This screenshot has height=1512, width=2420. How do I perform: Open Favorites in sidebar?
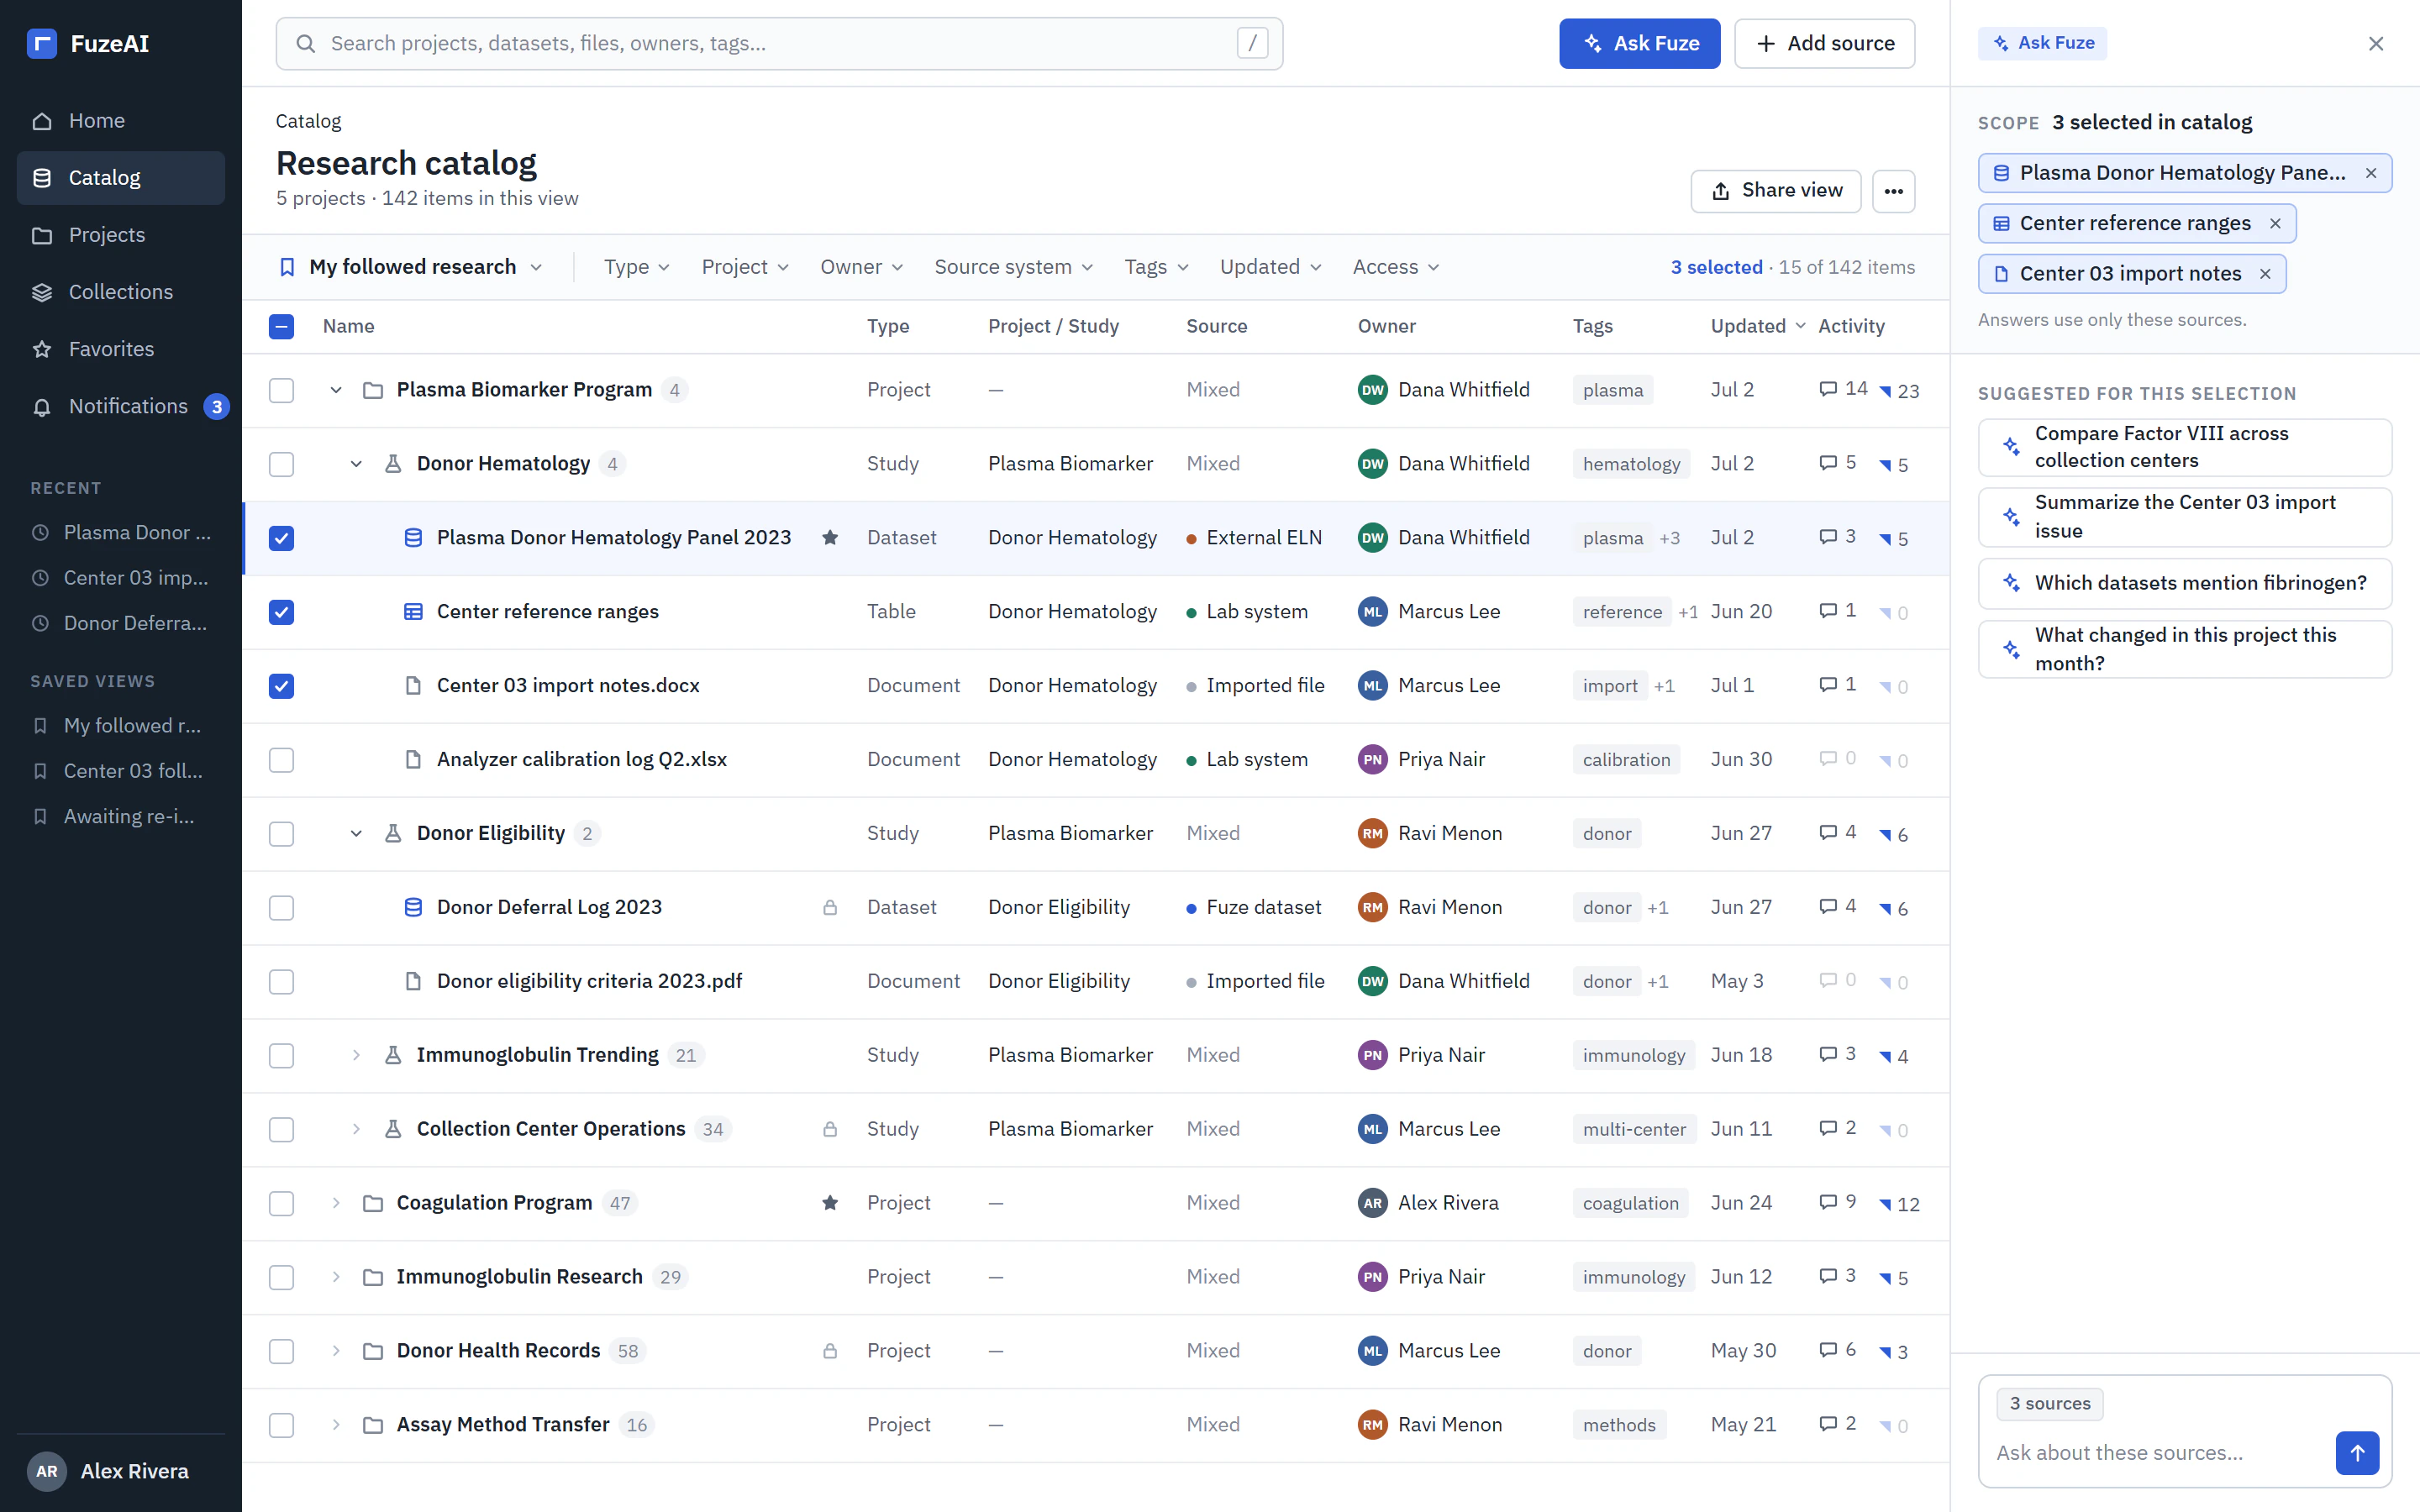coord(121,349)
